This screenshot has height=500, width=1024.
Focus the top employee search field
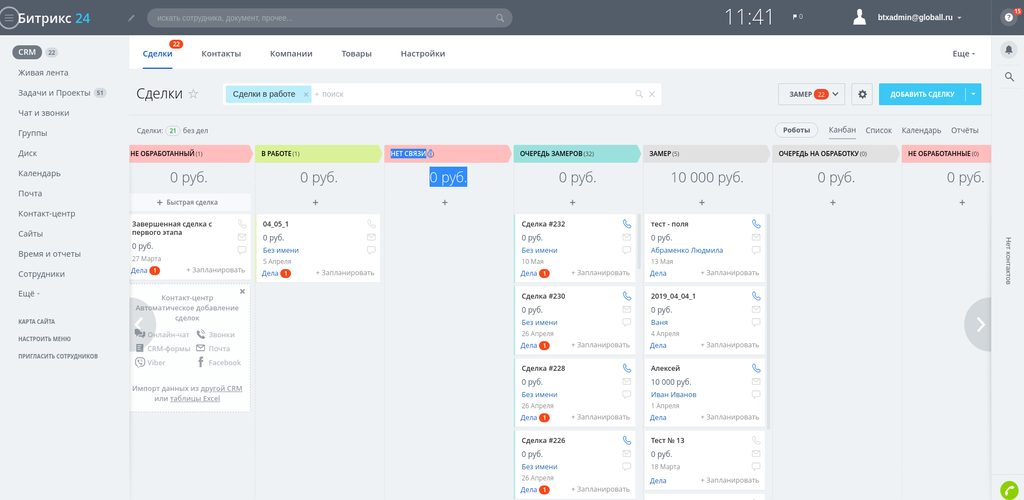point(330,18)
